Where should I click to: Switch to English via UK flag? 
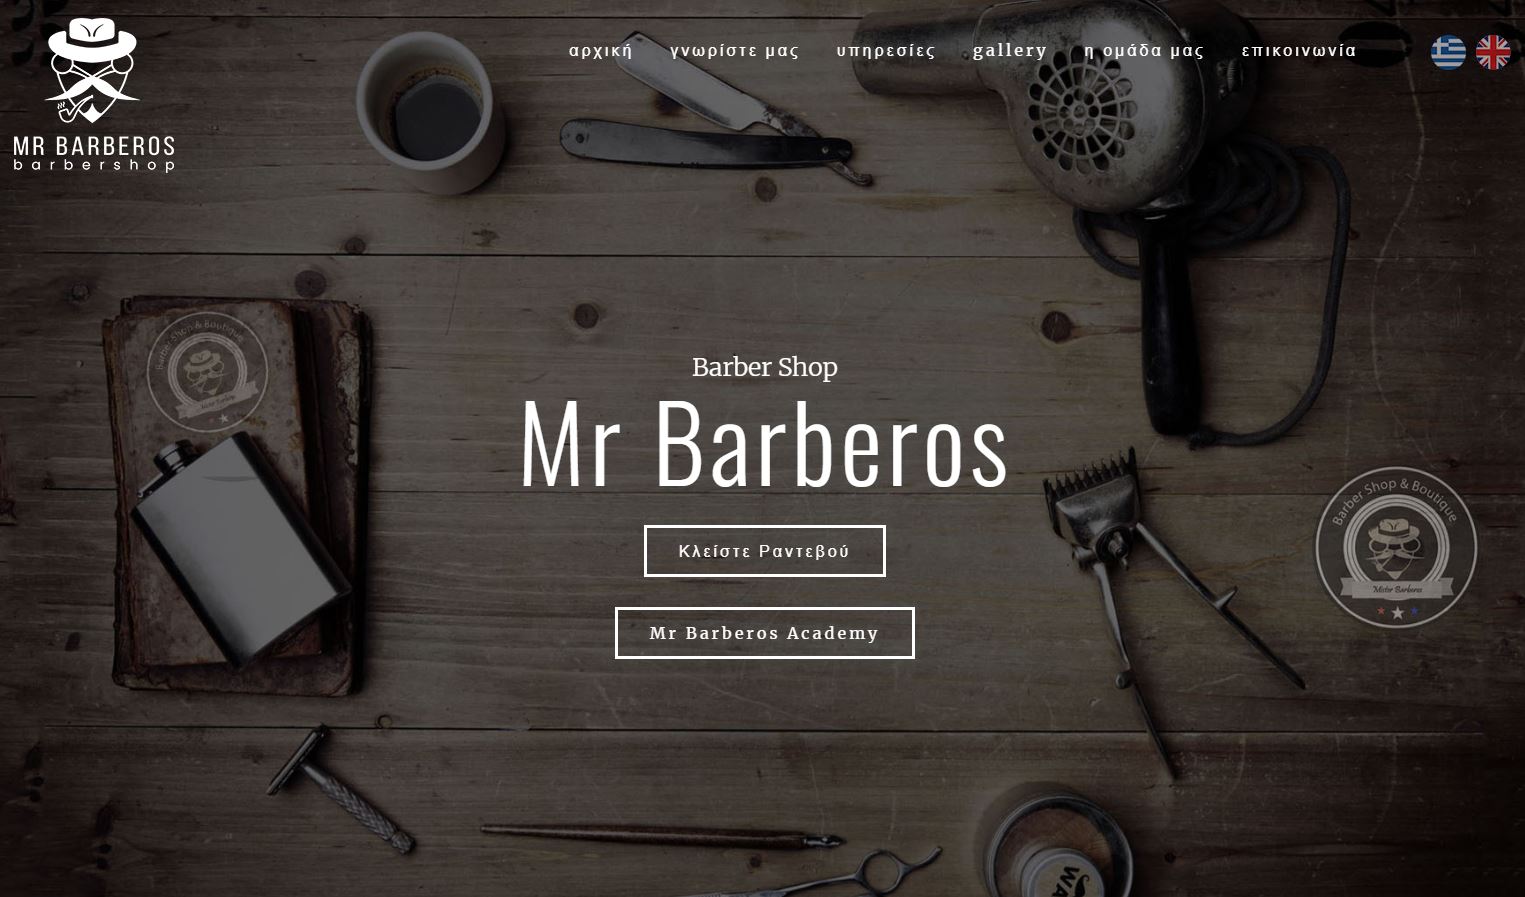coord(1493,52)
